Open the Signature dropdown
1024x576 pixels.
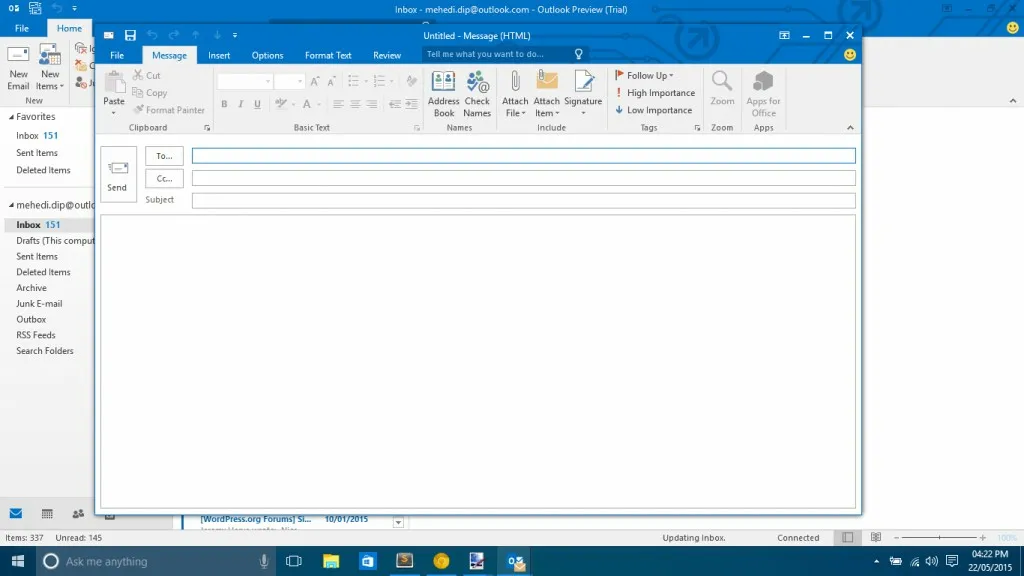tap(583, 94)
